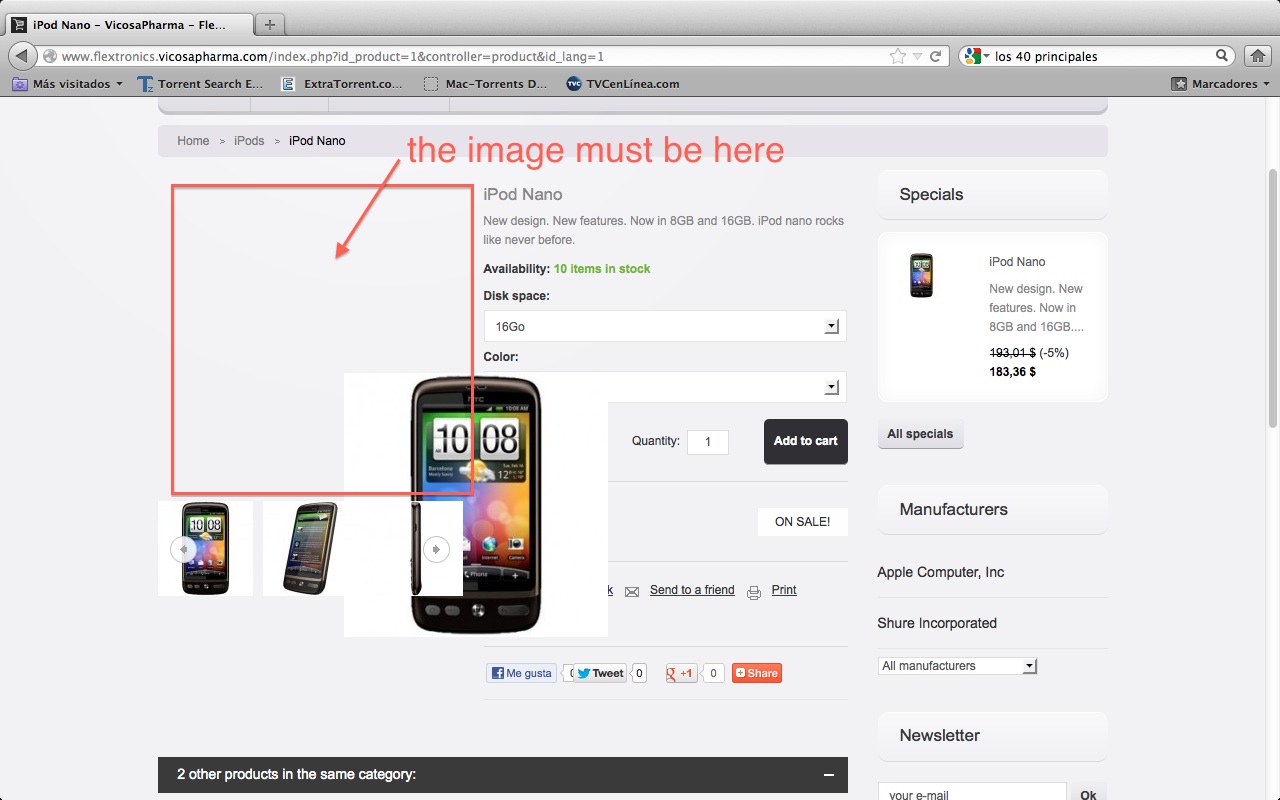Bookmark this page with the star icon
The height and width of the screenshot is (800, 1280).
point(898,57)
